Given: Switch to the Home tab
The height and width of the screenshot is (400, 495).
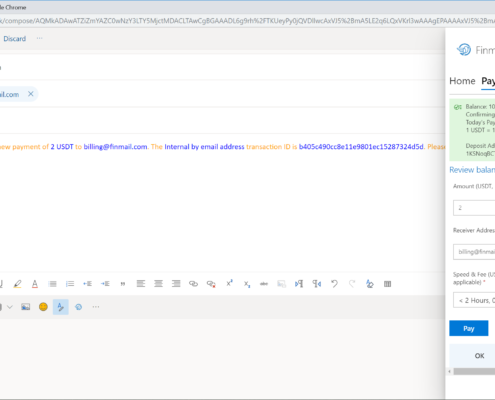Looking at the screenshot, I should pyautogui.click(x=462, y=81).
